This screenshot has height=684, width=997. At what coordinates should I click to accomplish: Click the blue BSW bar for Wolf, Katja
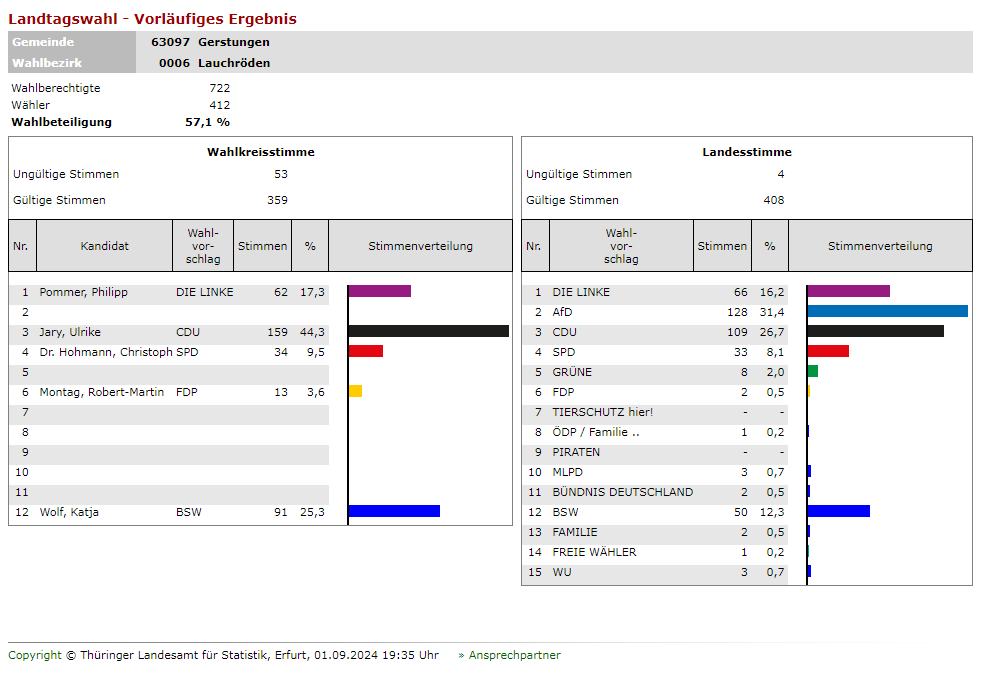394,511
